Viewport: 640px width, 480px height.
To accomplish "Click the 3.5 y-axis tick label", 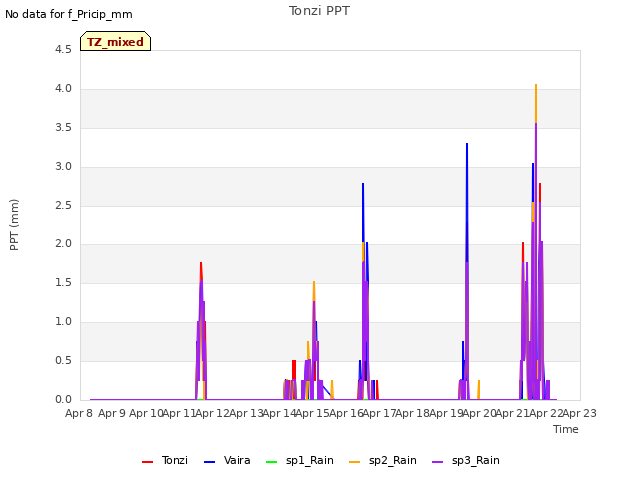I will 63,127.
